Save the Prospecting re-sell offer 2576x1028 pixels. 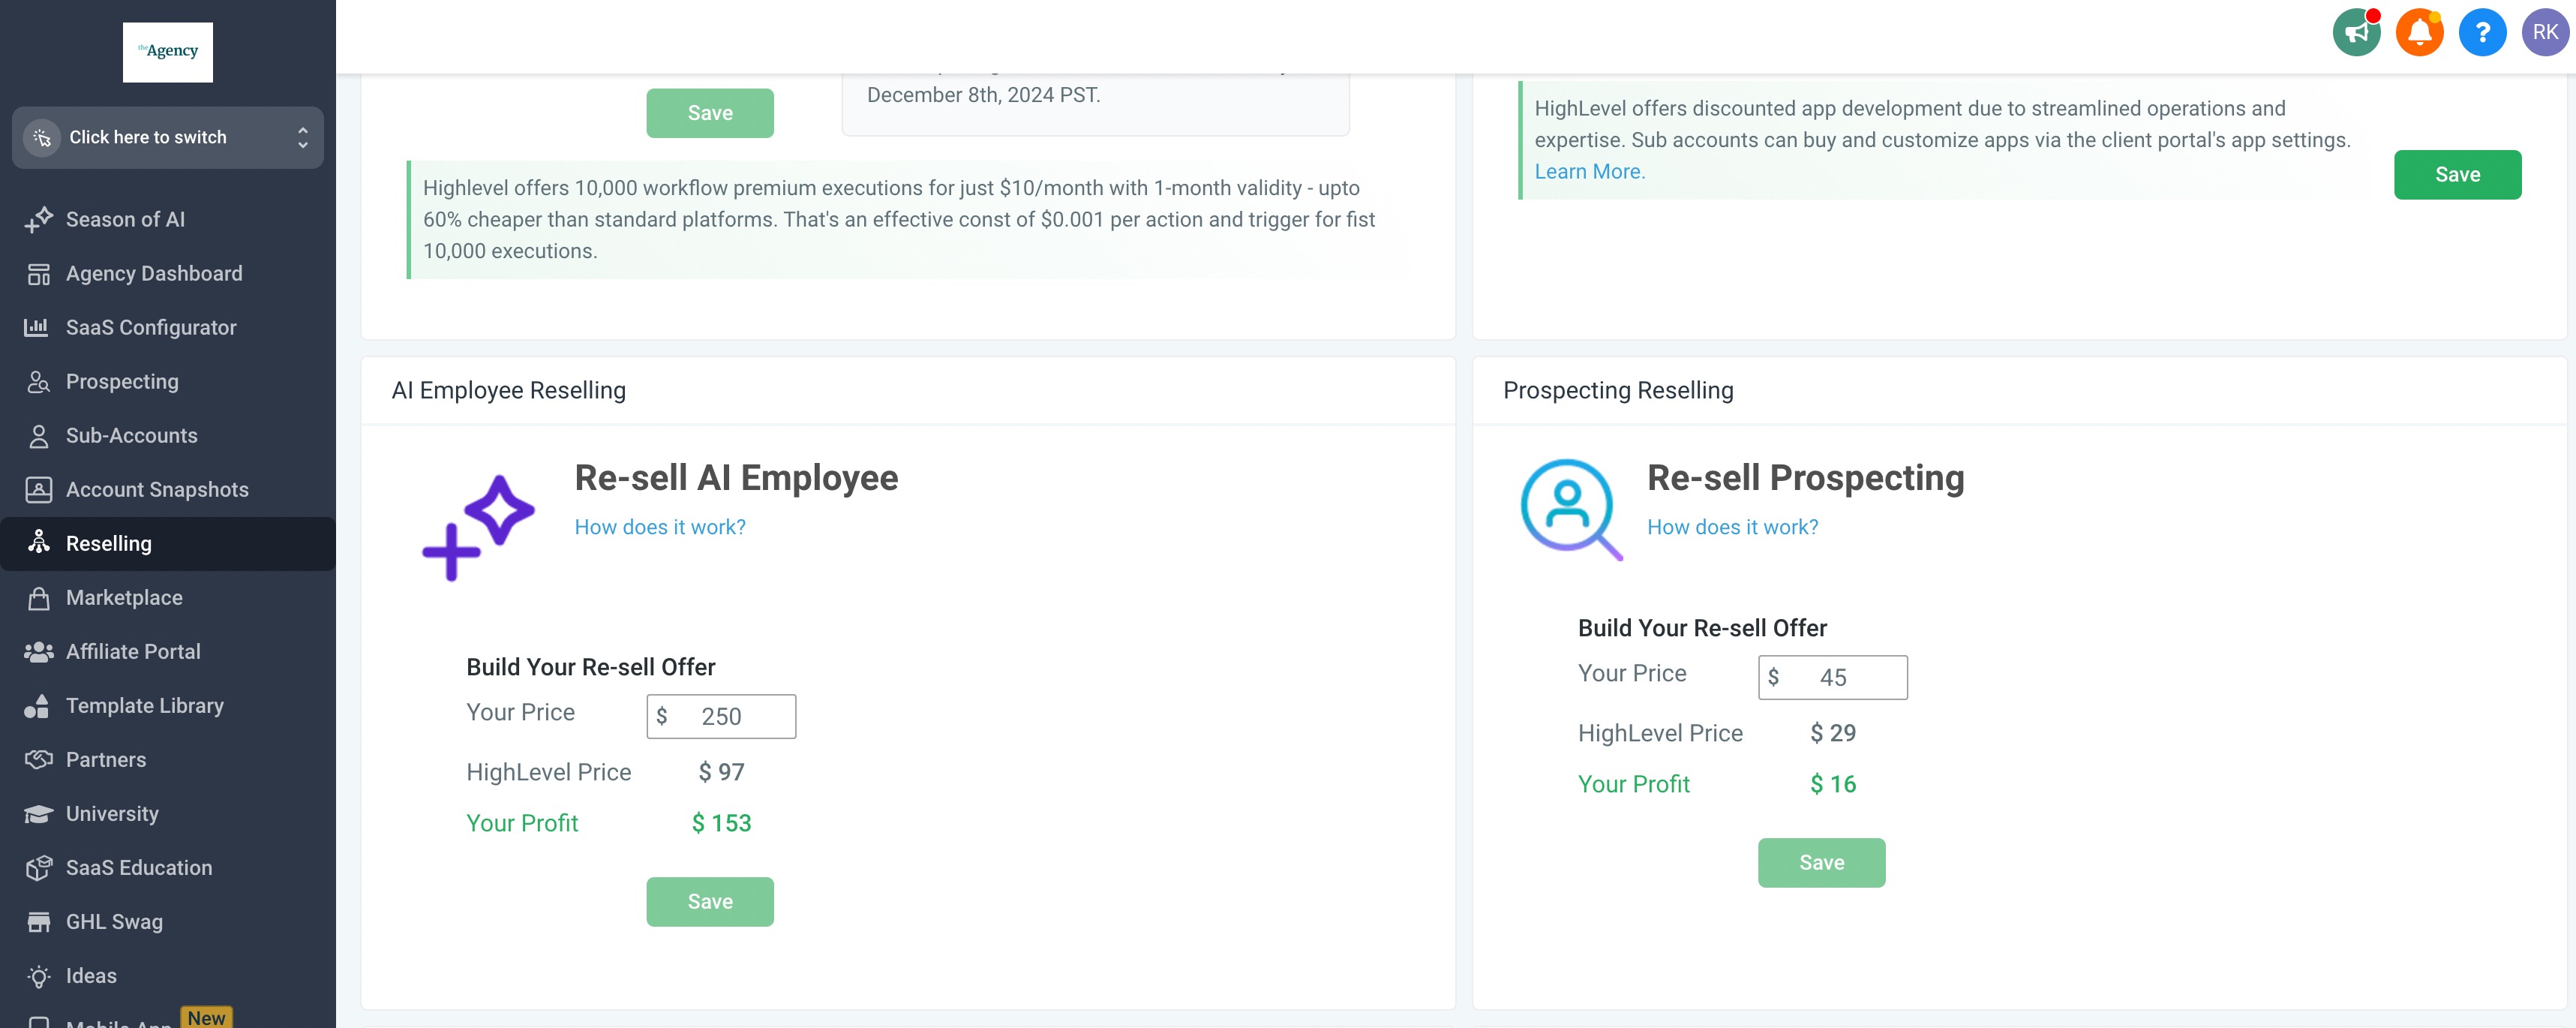pyautogui.click(x=1822, y=863)
